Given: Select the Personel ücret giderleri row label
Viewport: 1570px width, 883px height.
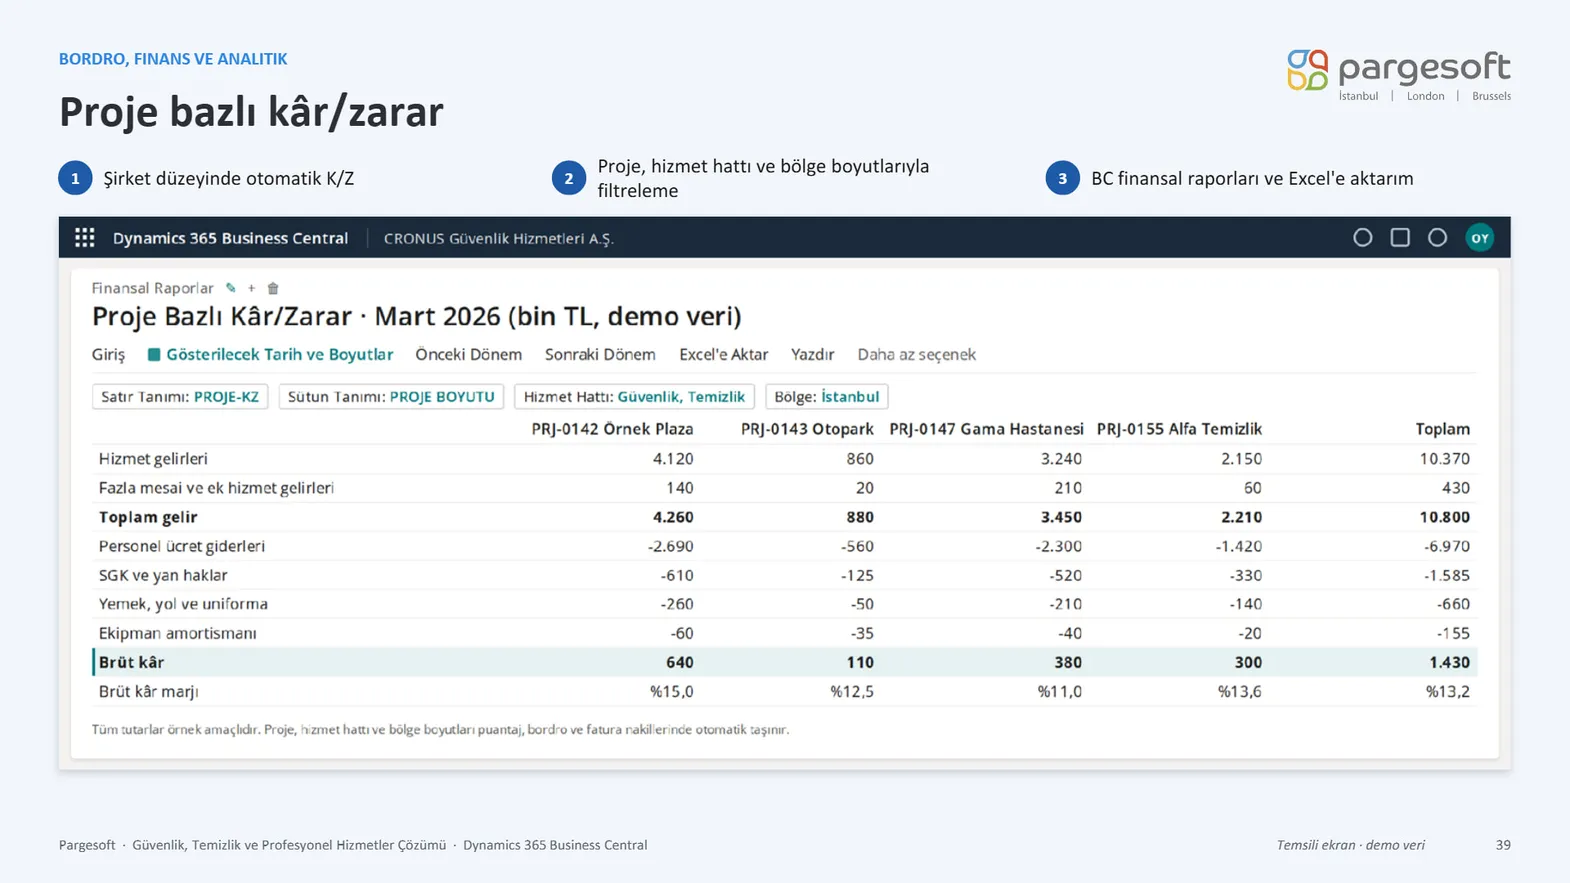Looking at the screenshot, I should pyautogui.click(x=182, y=546).
